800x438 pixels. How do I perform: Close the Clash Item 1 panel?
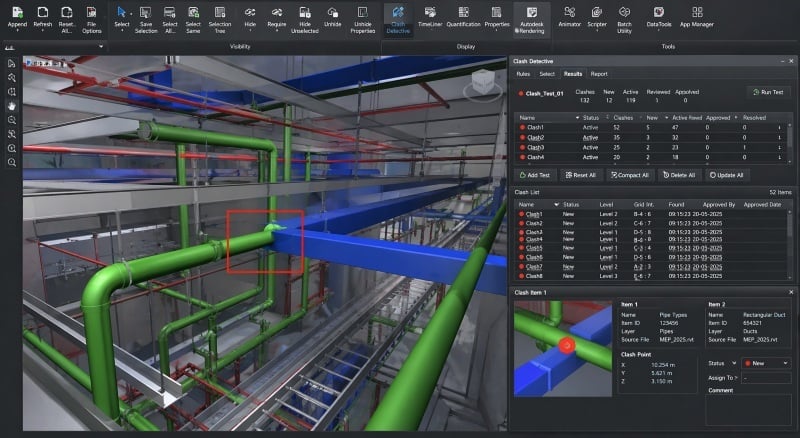click(x=791, y=293)
